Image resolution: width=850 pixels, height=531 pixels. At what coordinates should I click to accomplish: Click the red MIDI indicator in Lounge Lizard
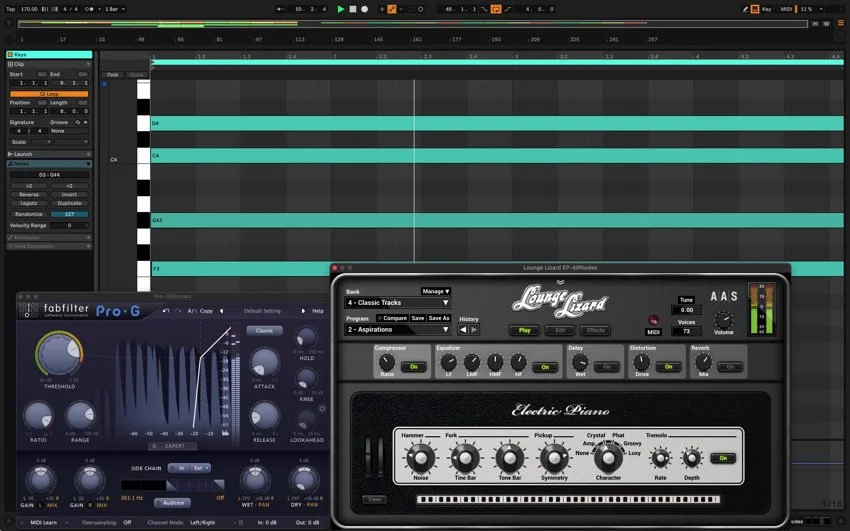coord(653,320)
